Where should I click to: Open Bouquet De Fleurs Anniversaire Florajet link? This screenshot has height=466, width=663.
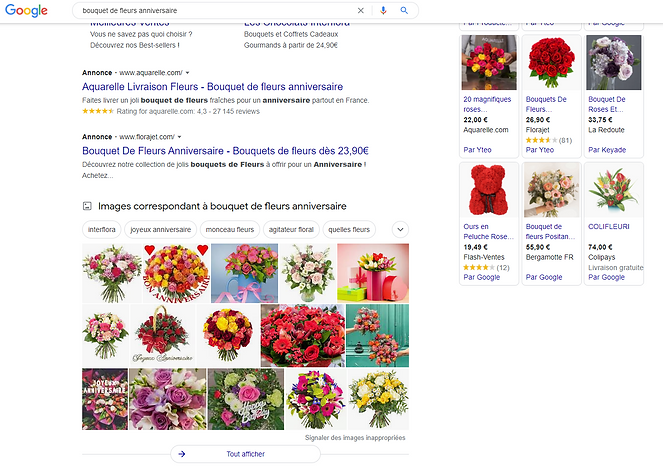pos(225,151)
